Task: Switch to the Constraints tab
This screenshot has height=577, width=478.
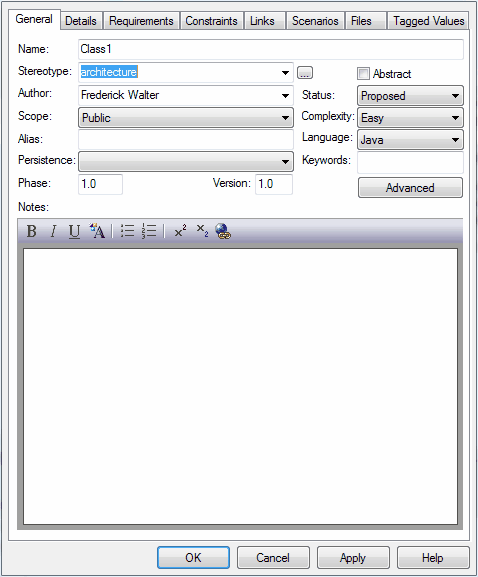Action: [x=212, y=21]
